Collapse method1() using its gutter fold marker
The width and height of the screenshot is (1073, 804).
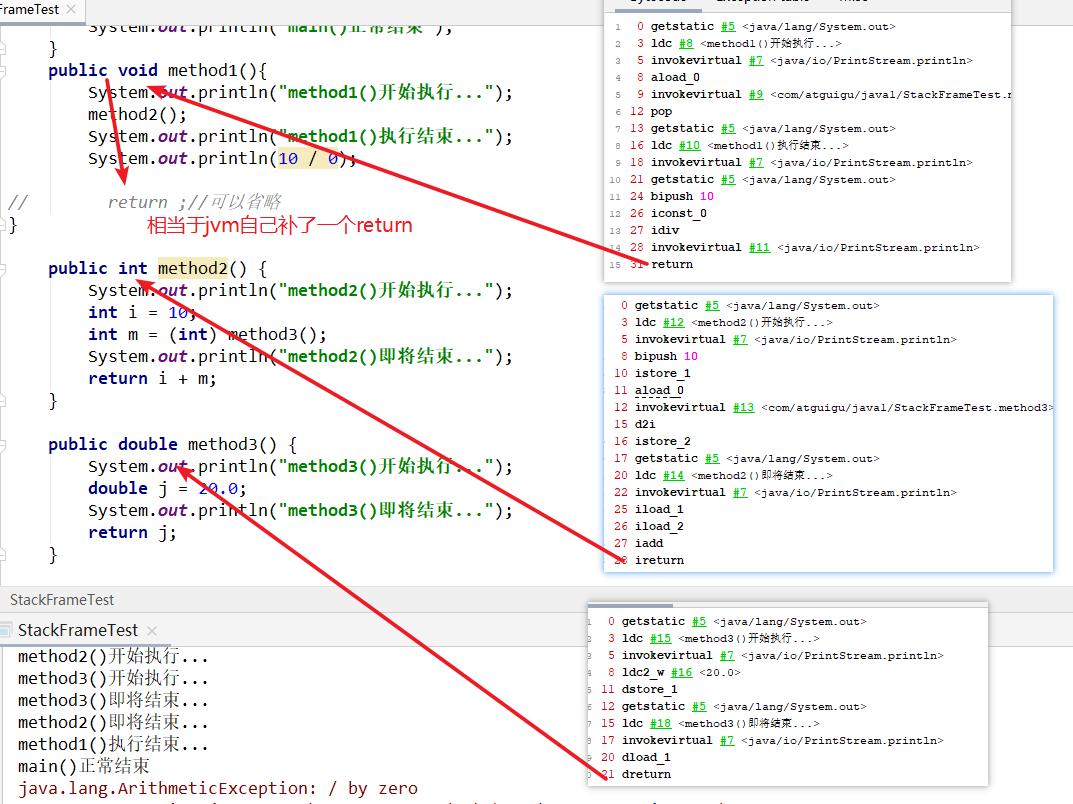[x=3, y=70]
